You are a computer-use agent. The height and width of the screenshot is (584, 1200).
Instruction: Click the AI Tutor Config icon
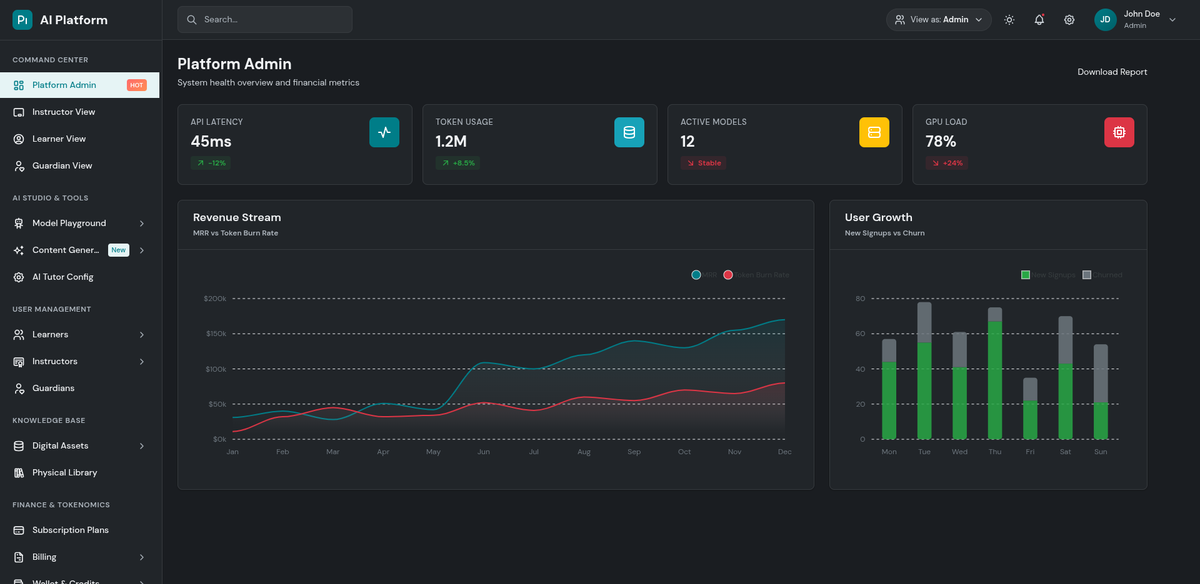[x=21, y=276]
